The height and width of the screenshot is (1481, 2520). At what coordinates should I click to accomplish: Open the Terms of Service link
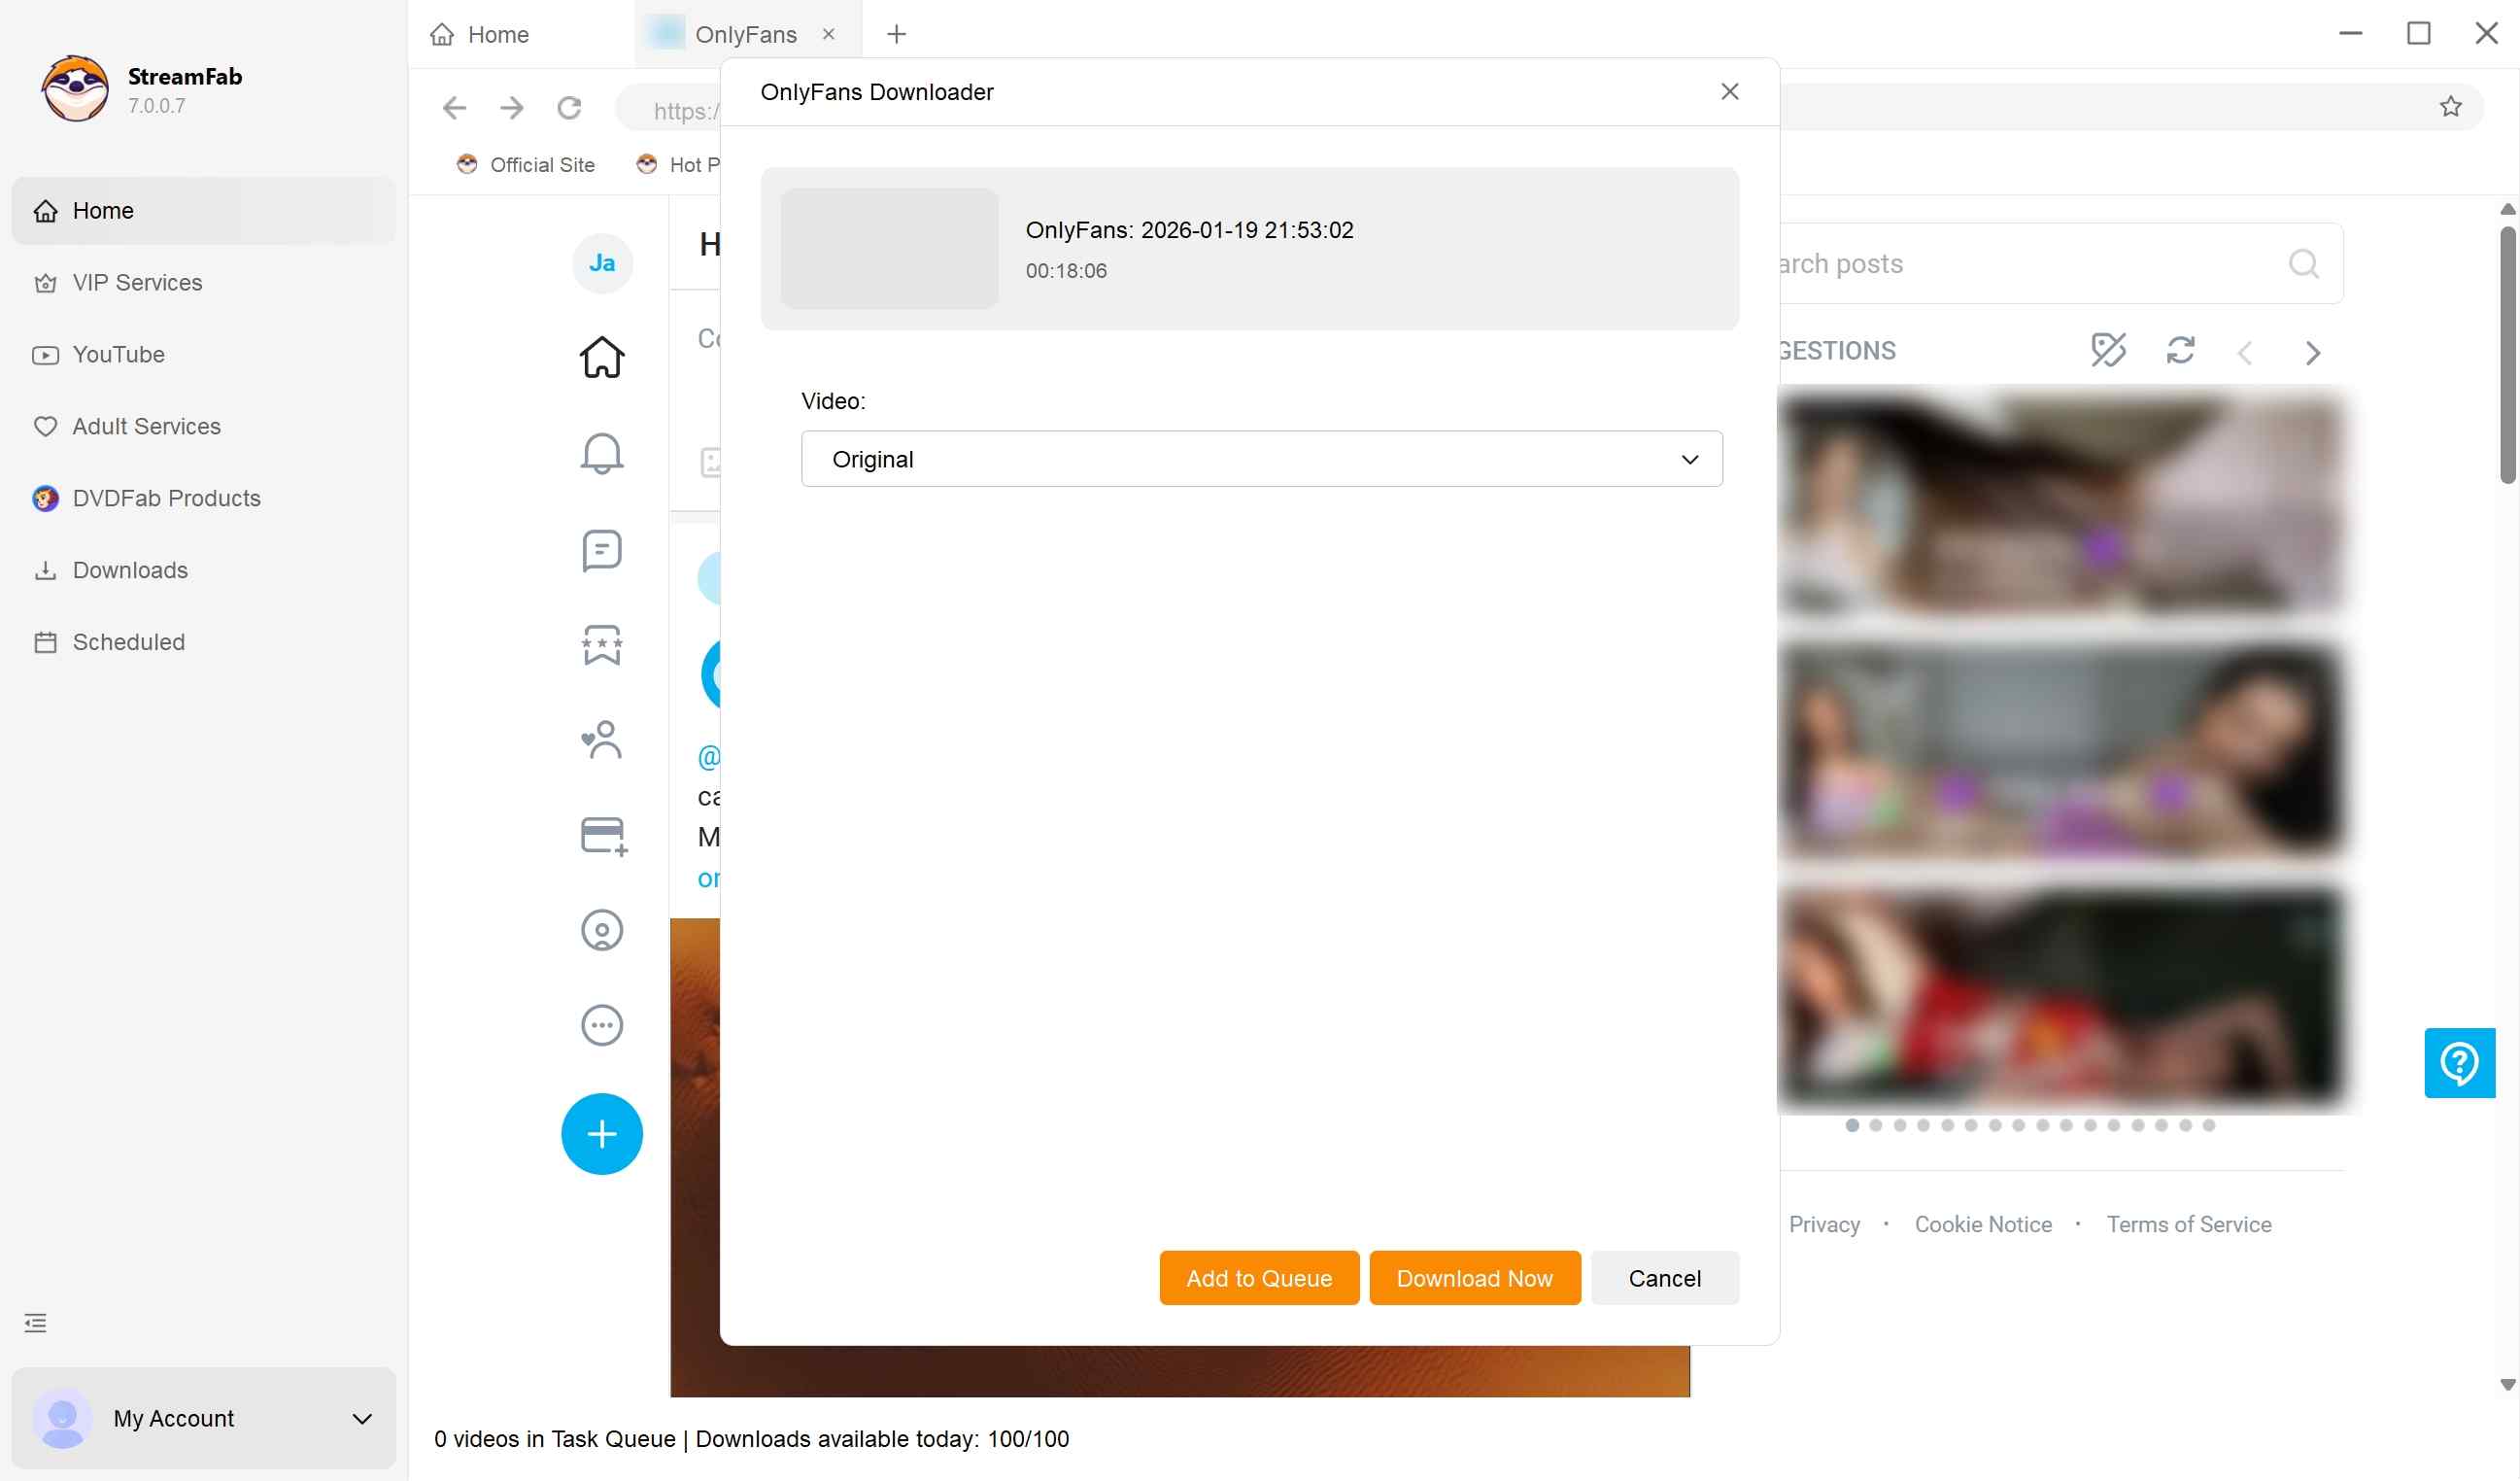pyautogui.click(x=2189, y=1223)
